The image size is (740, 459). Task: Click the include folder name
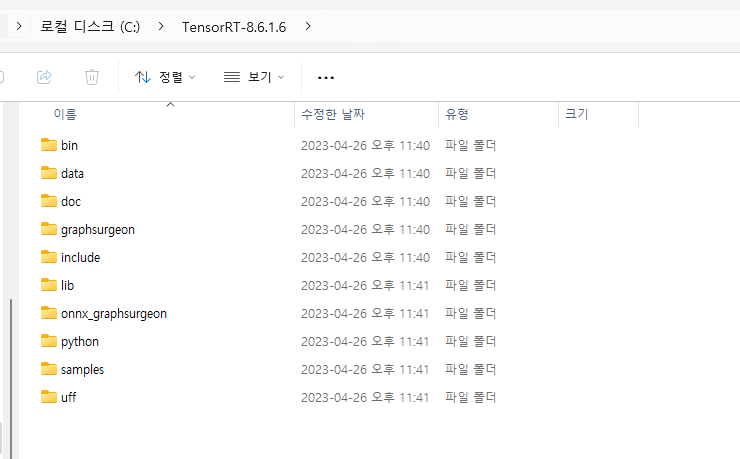click(80, 258)
